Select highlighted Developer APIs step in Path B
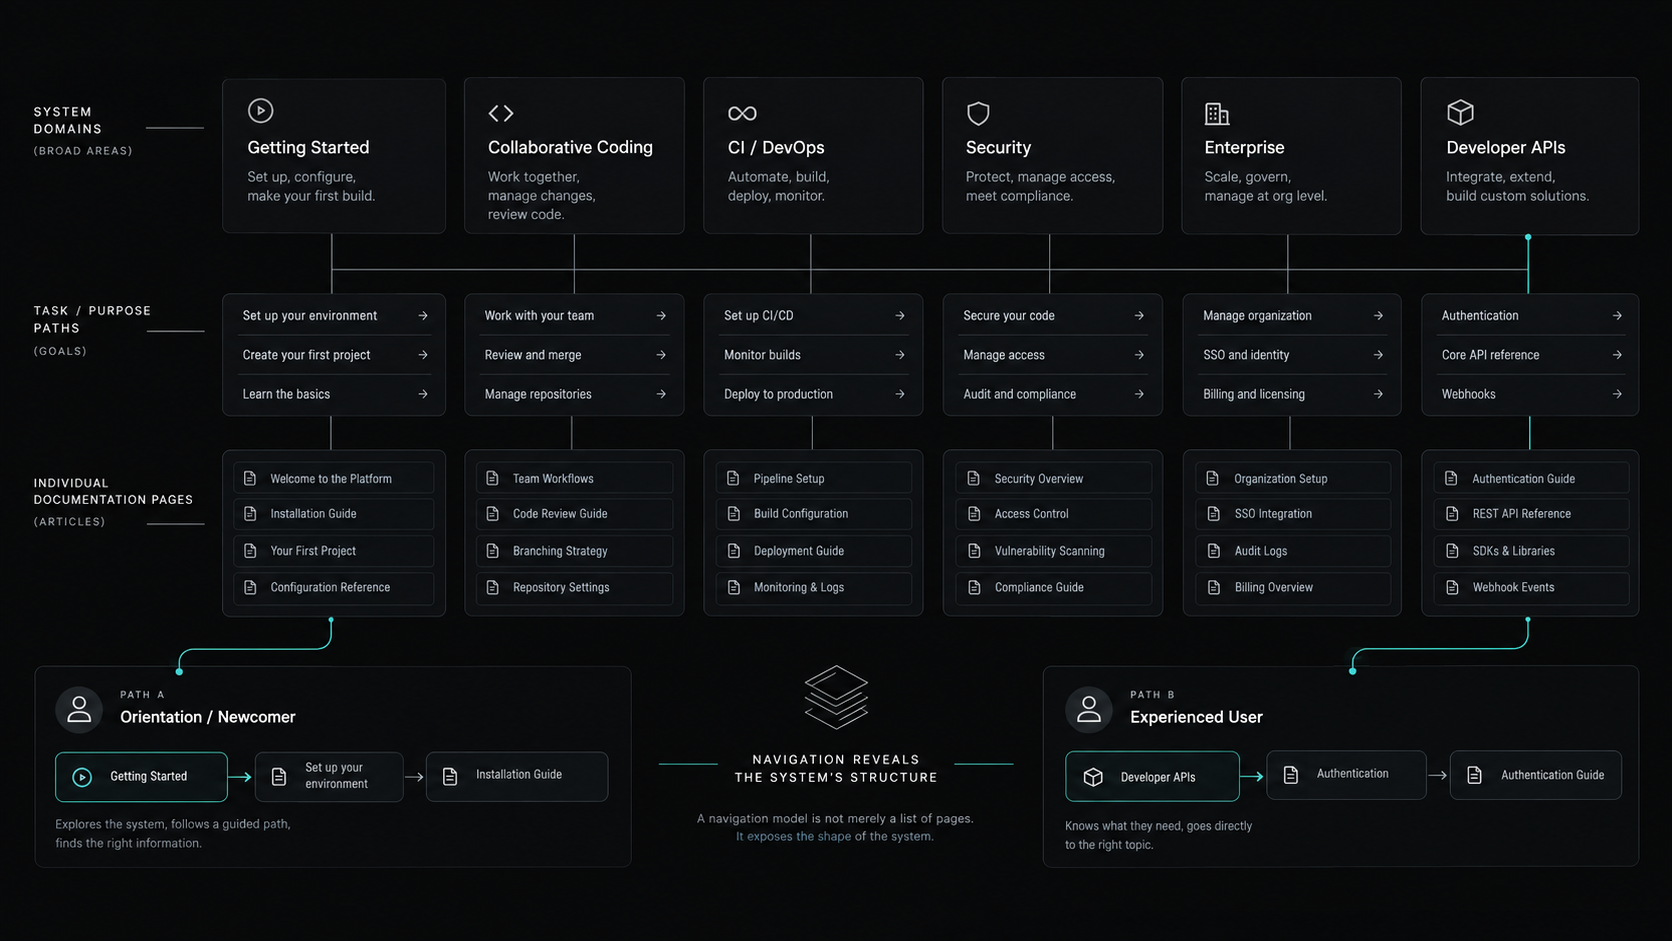Viewport: 1672px width, 941px height. click(x=1152, y=777)
